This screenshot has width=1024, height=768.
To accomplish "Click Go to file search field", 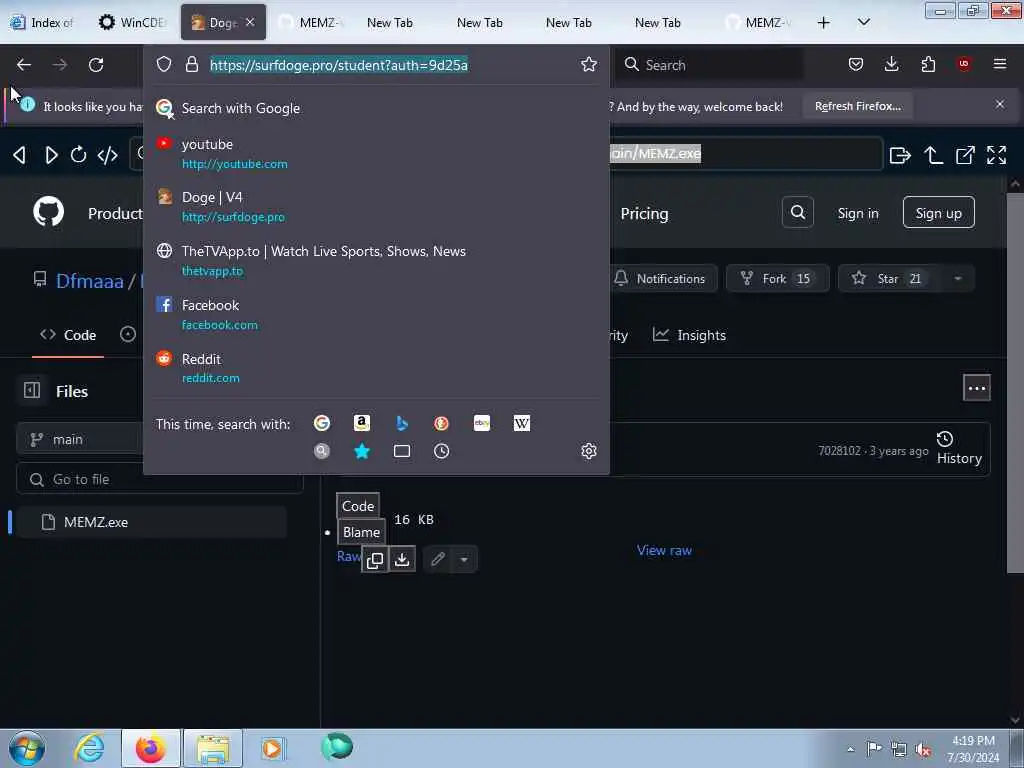I will [x=160, y=479].
